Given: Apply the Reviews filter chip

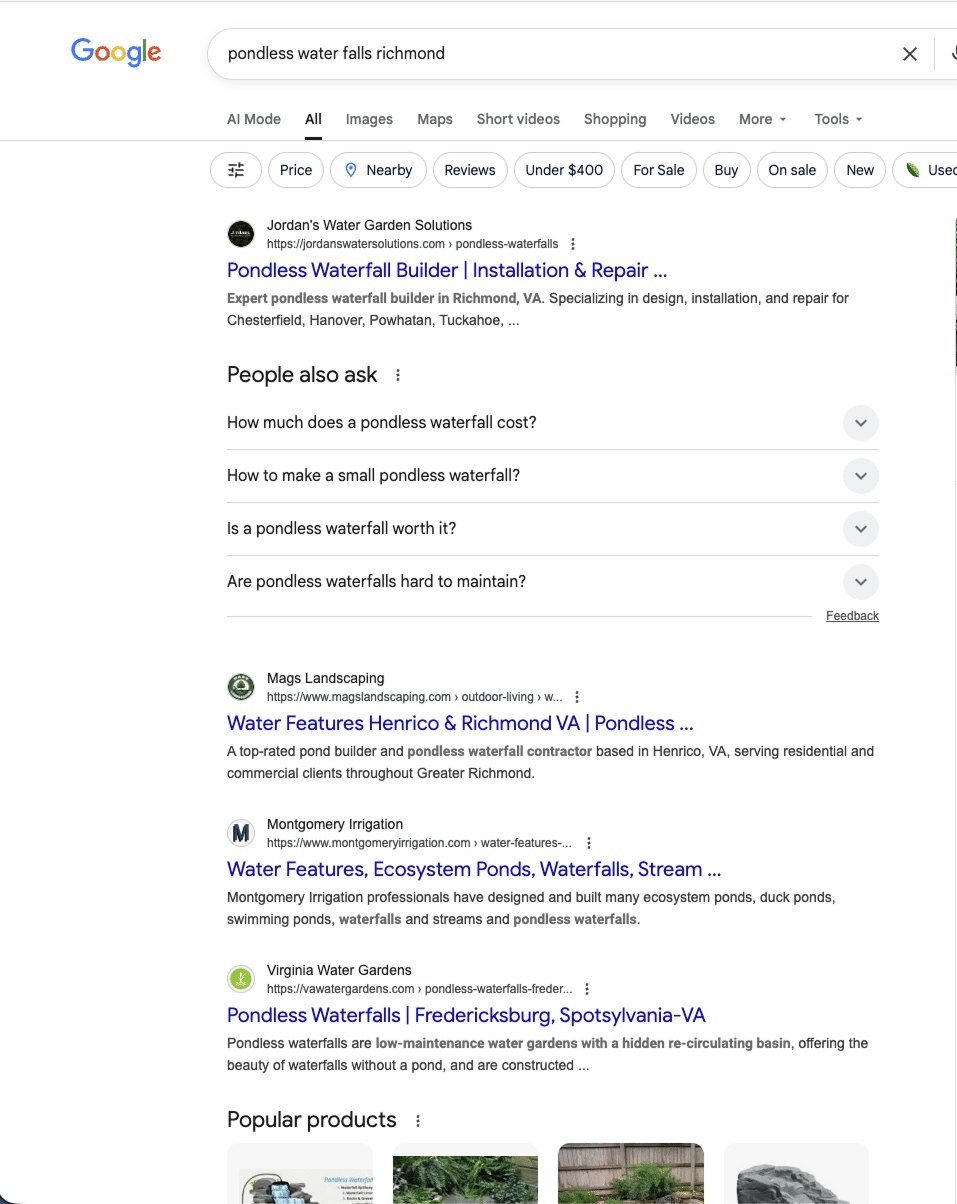Looking at the screenshot, I should point(470,170).
